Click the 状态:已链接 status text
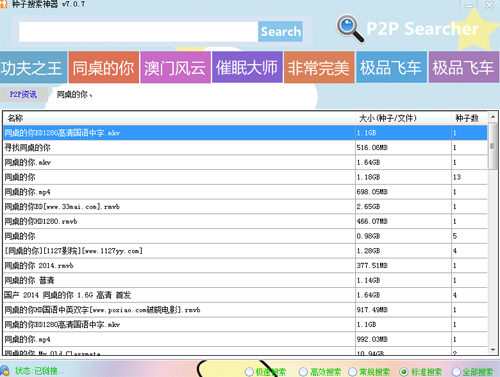The image size is (500, 377). click(39, 371)
